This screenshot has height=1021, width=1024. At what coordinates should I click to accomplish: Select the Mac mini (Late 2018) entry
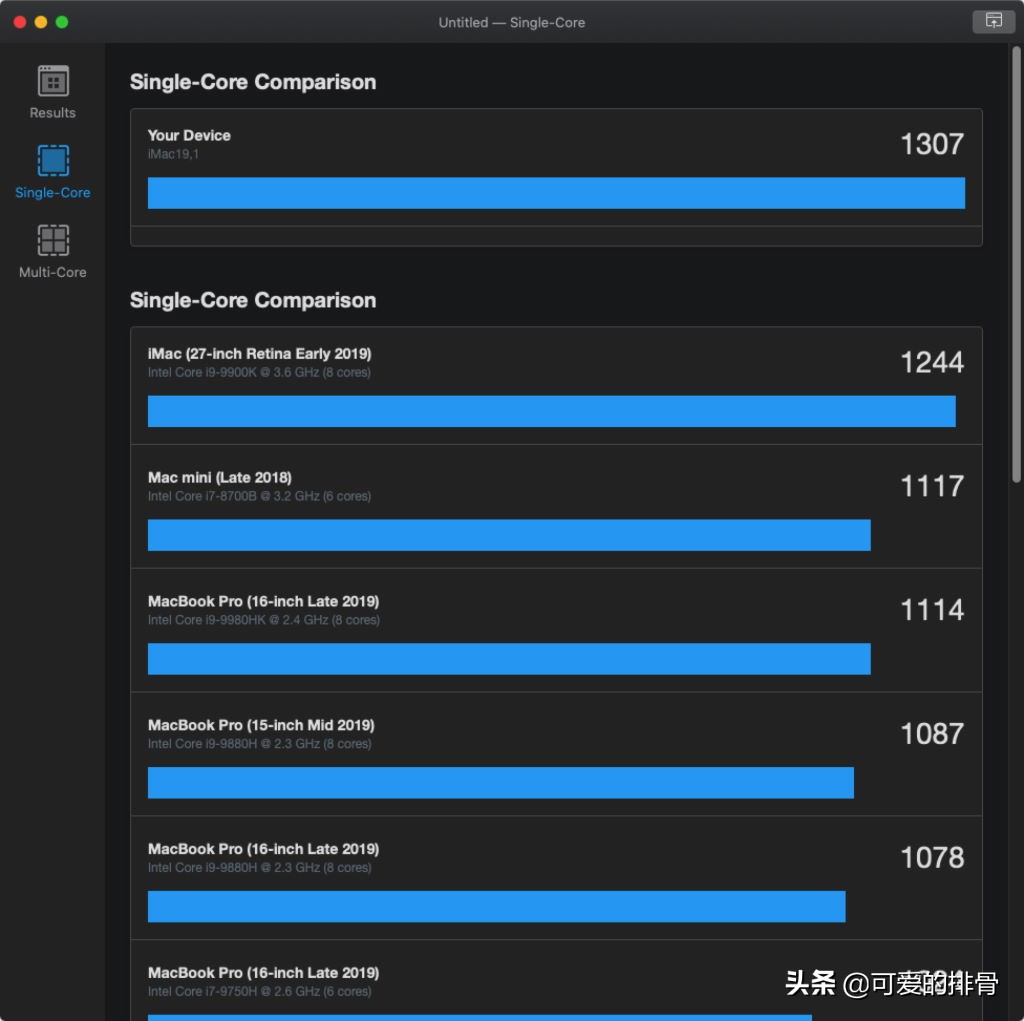click(220, 478)
